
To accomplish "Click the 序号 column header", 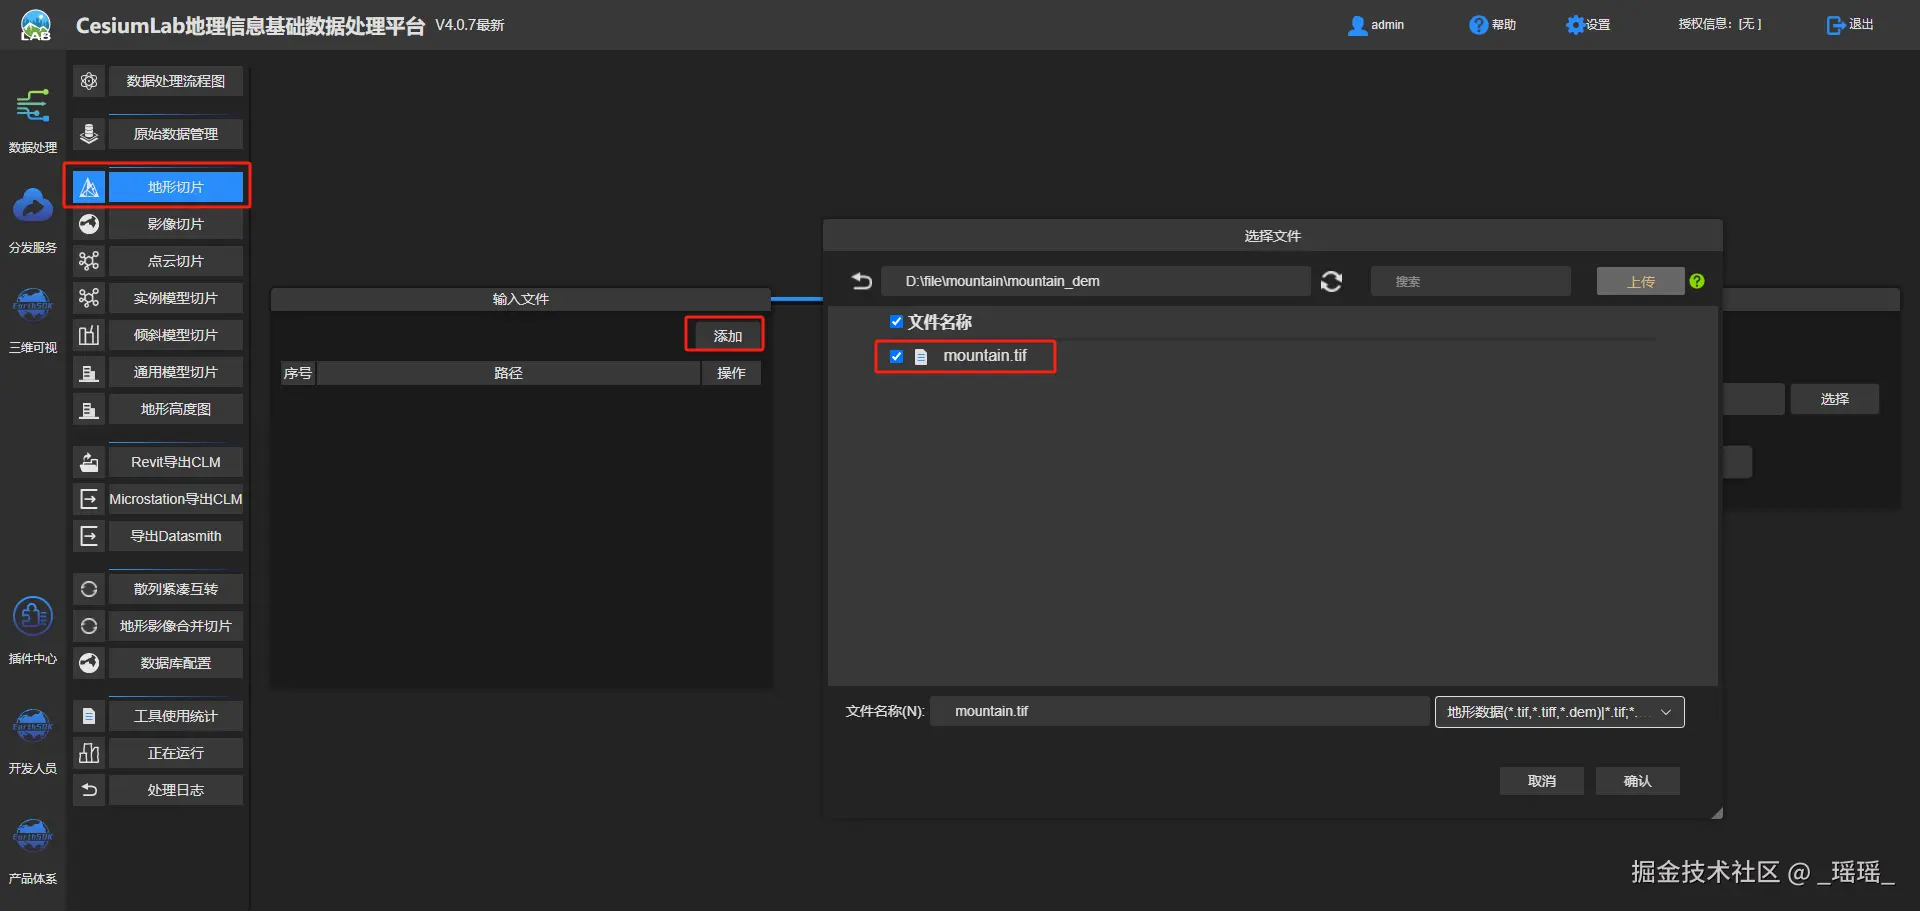I will click(x=298, y=373).
